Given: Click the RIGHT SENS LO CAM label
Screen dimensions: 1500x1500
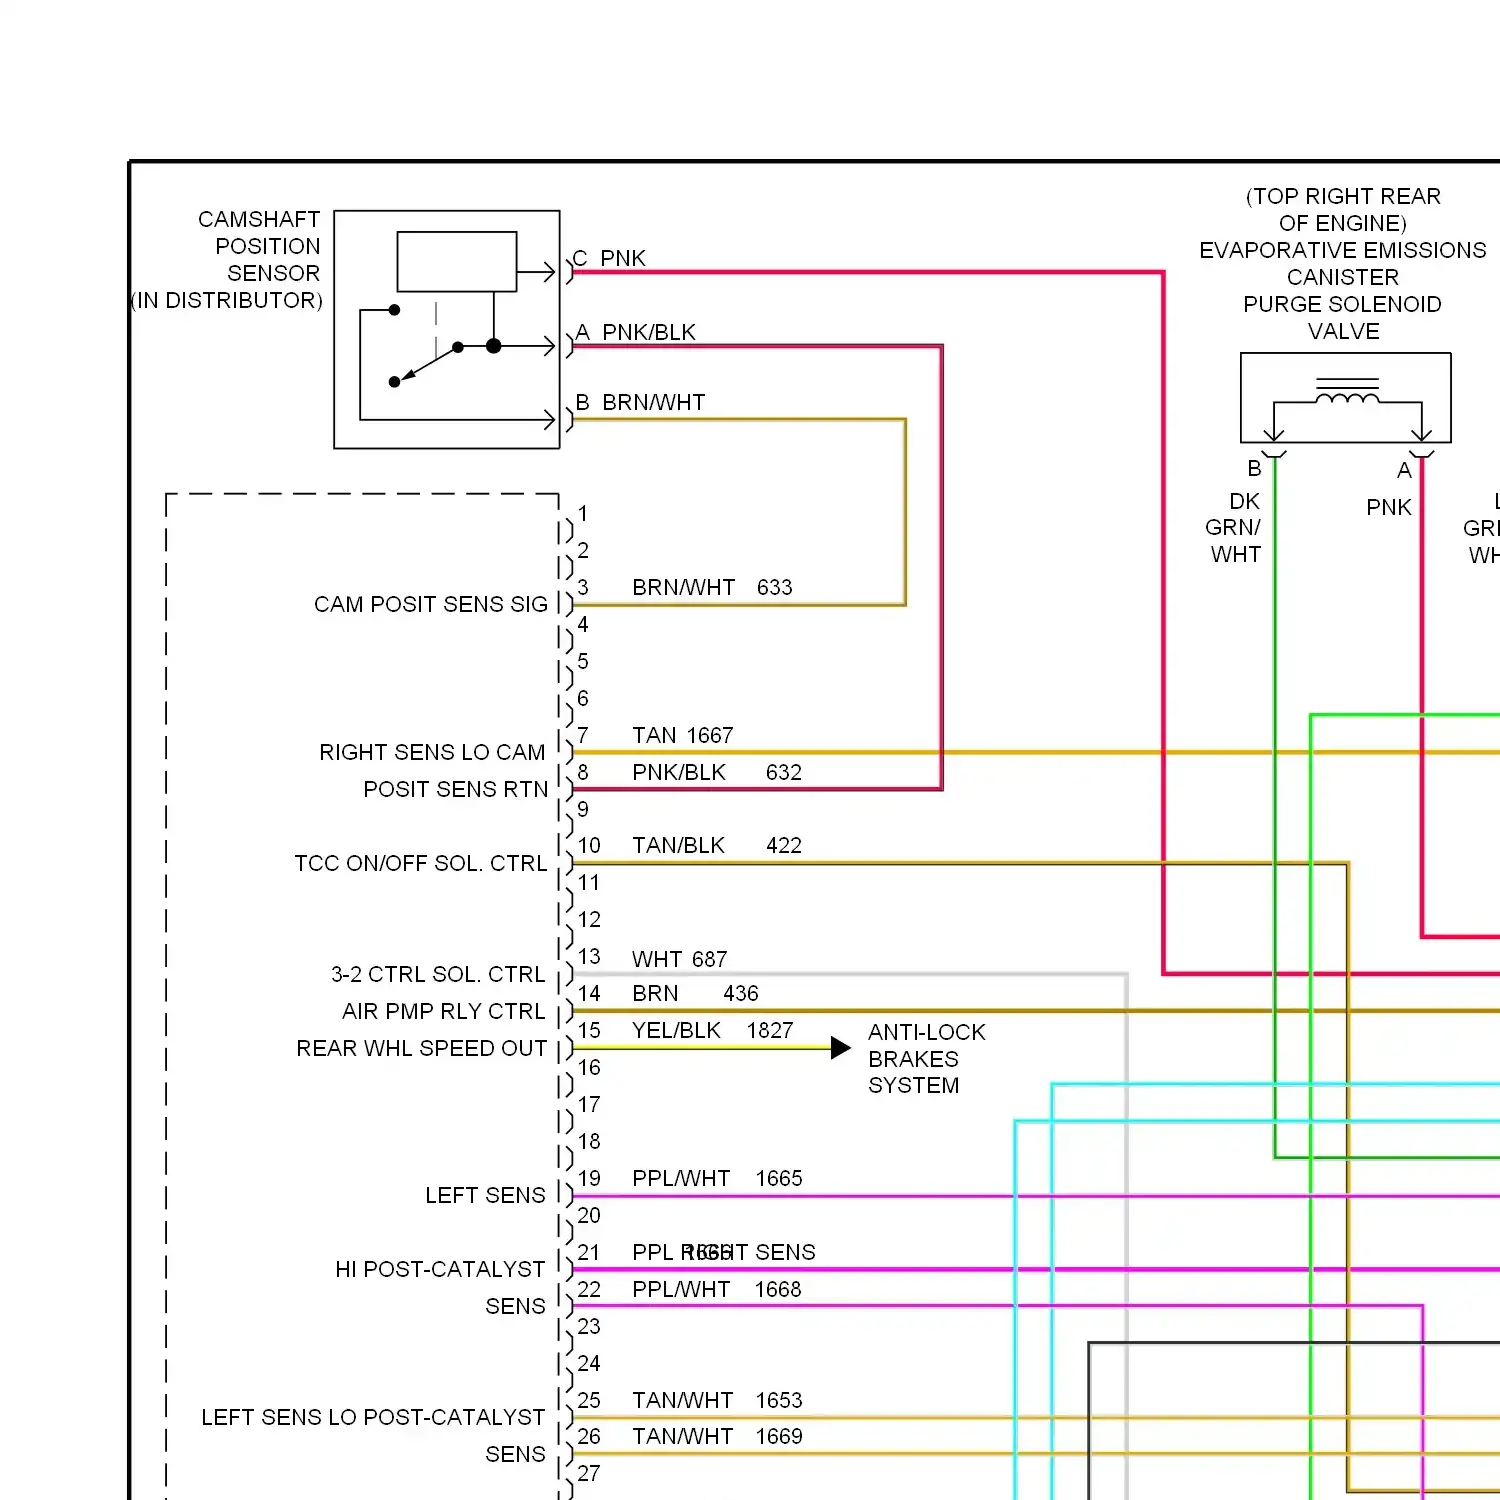Looking at the screenshot, I should tap(432, 752).
